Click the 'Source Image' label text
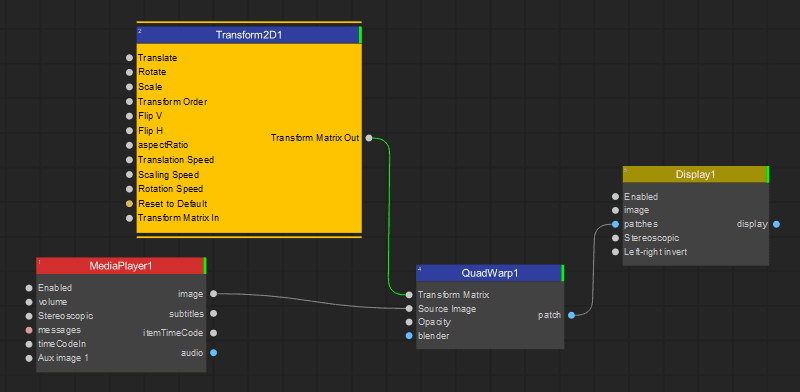This screenshot has width=800, height=392. click(447, 309)
